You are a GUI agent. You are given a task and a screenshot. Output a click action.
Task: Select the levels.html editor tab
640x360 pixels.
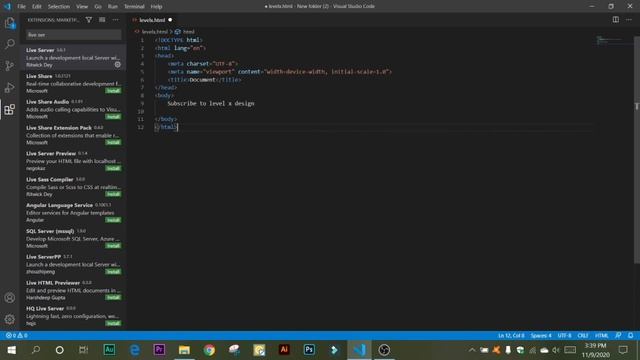[152, 20]
